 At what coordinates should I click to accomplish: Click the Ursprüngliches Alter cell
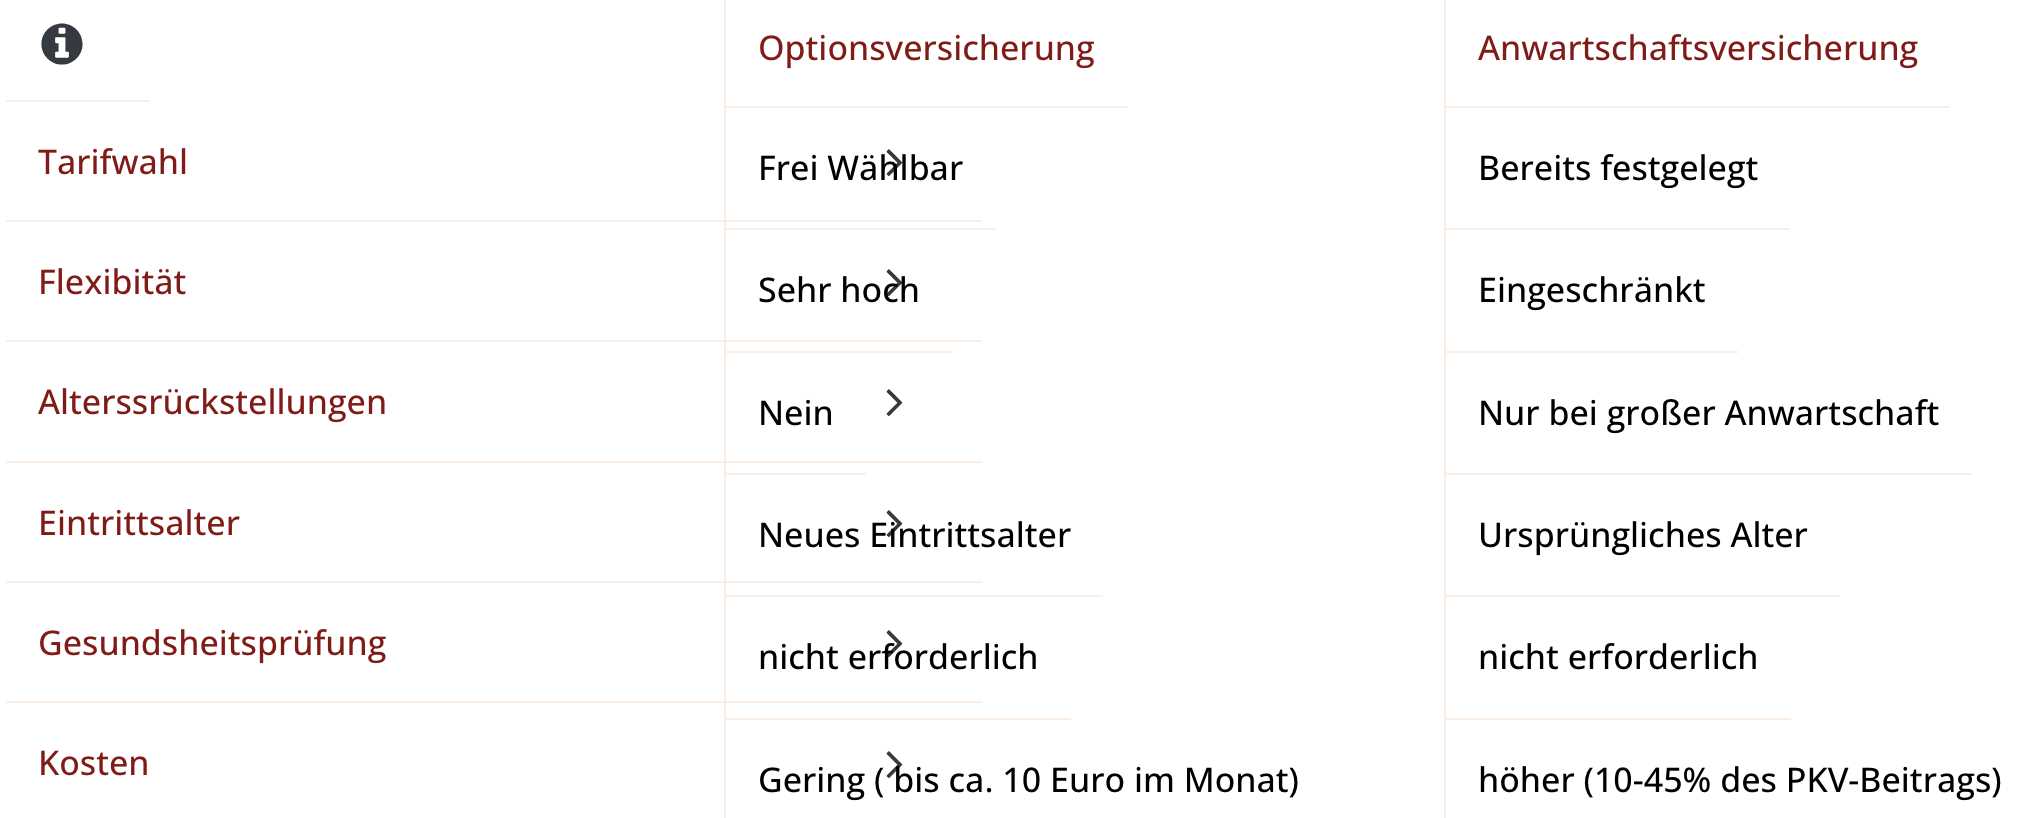coord(1643,535)
